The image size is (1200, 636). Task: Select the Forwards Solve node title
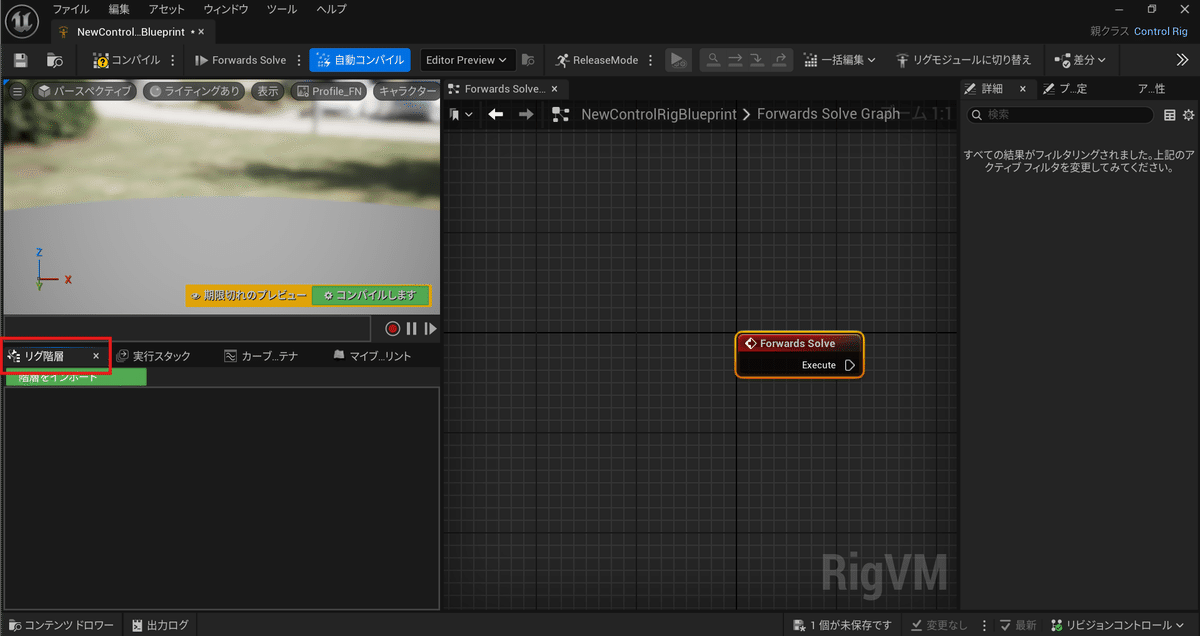click(x=798, y=343)
